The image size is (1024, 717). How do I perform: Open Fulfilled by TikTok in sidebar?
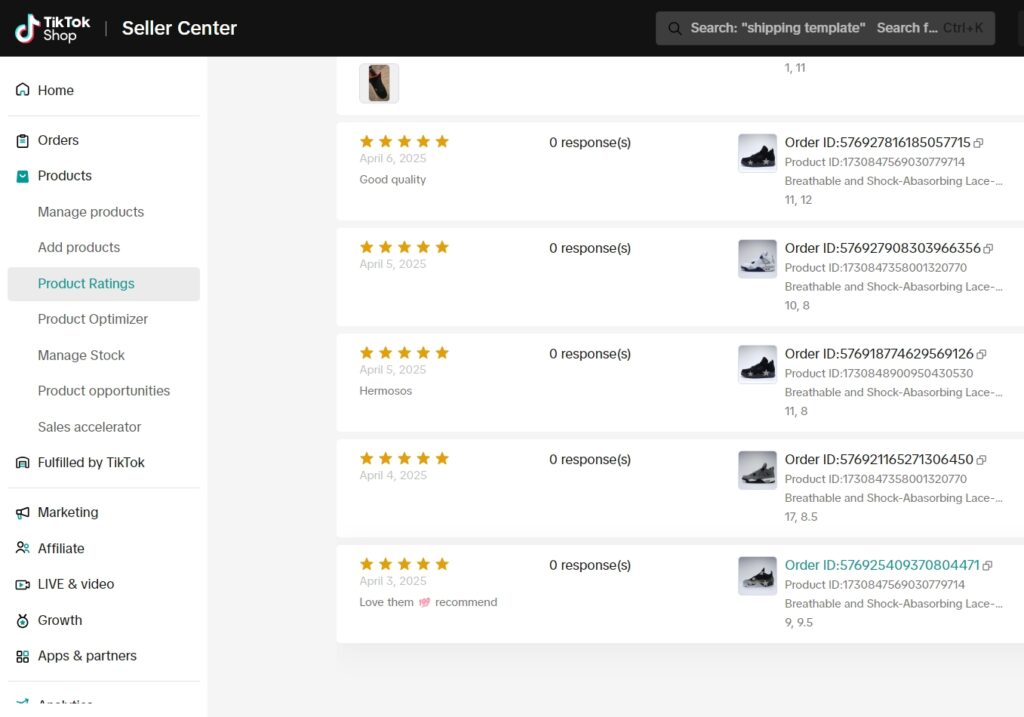pos(90,462)
